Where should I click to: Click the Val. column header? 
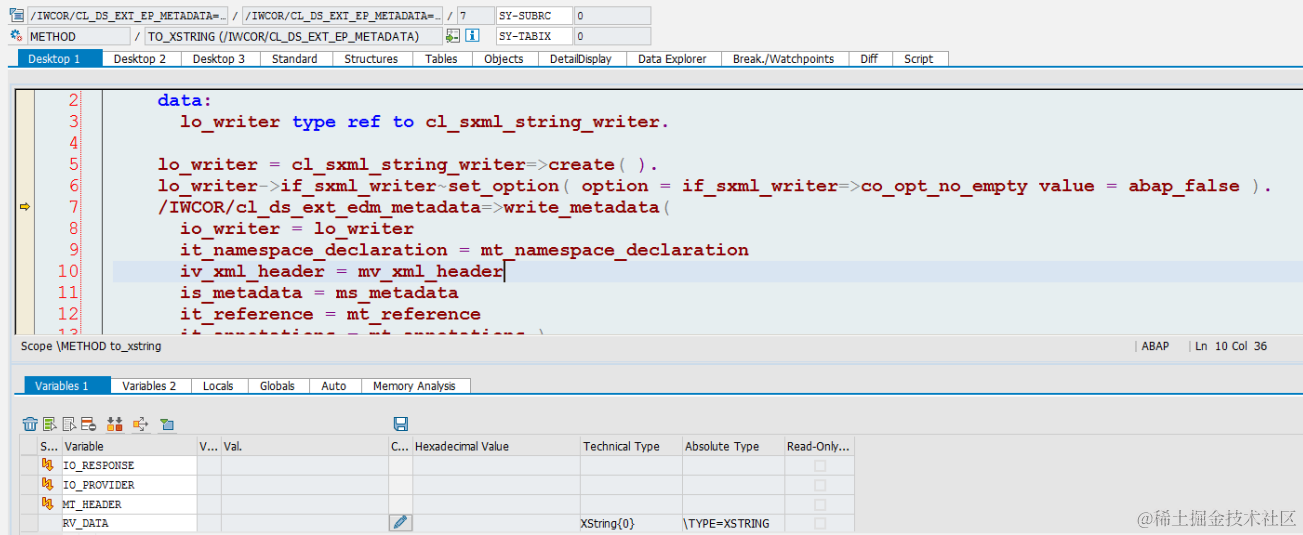(x=305, y=447)
